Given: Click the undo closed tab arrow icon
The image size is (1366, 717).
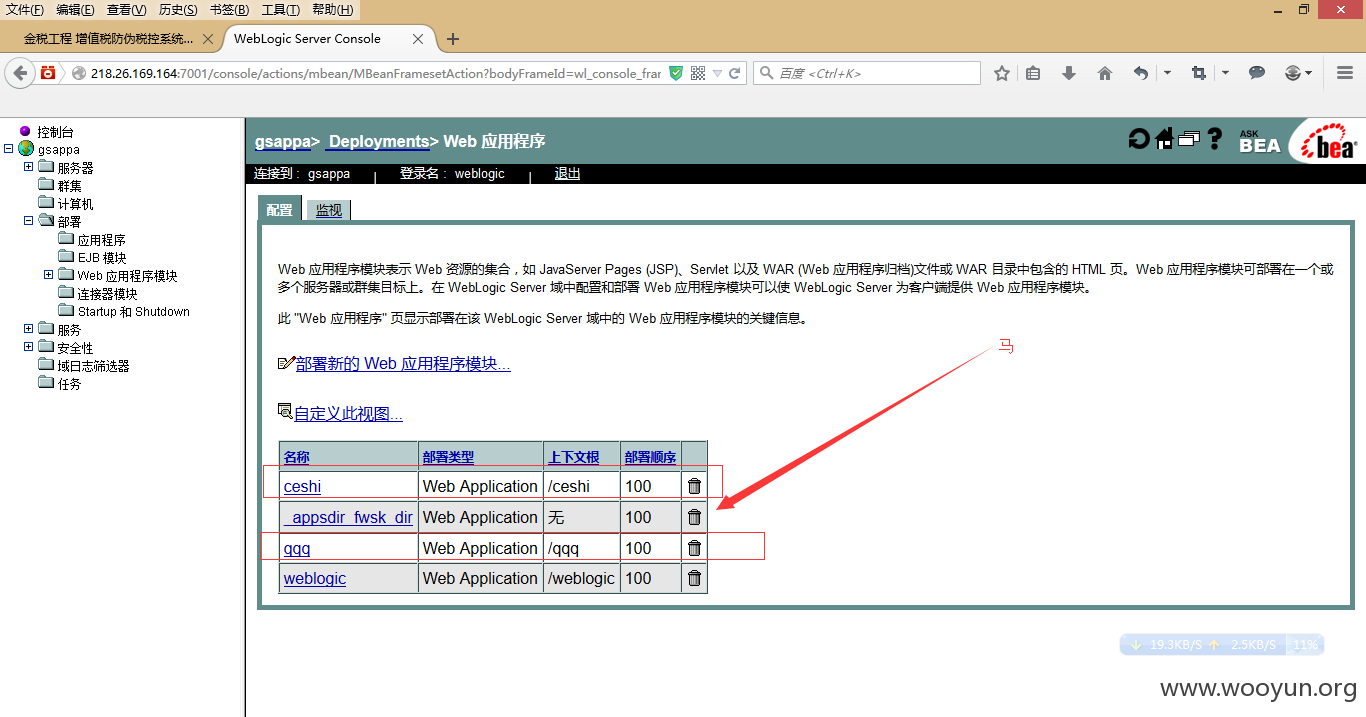Looking at the screenshot, I should point(1141,73).
